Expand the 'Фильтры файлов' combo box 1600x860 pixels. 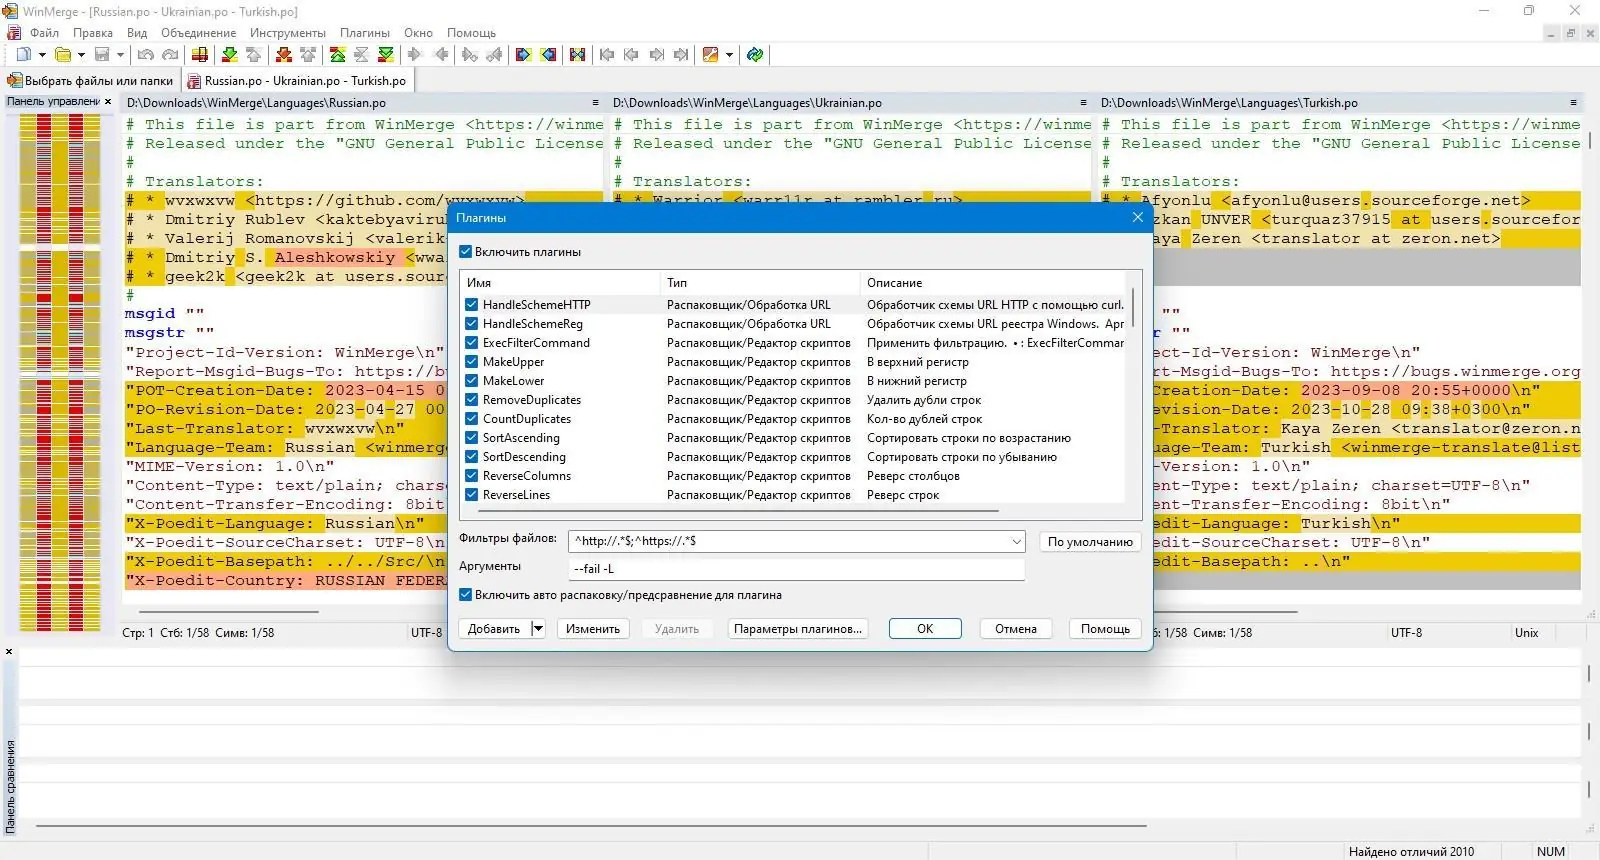tap(1016, 542)
